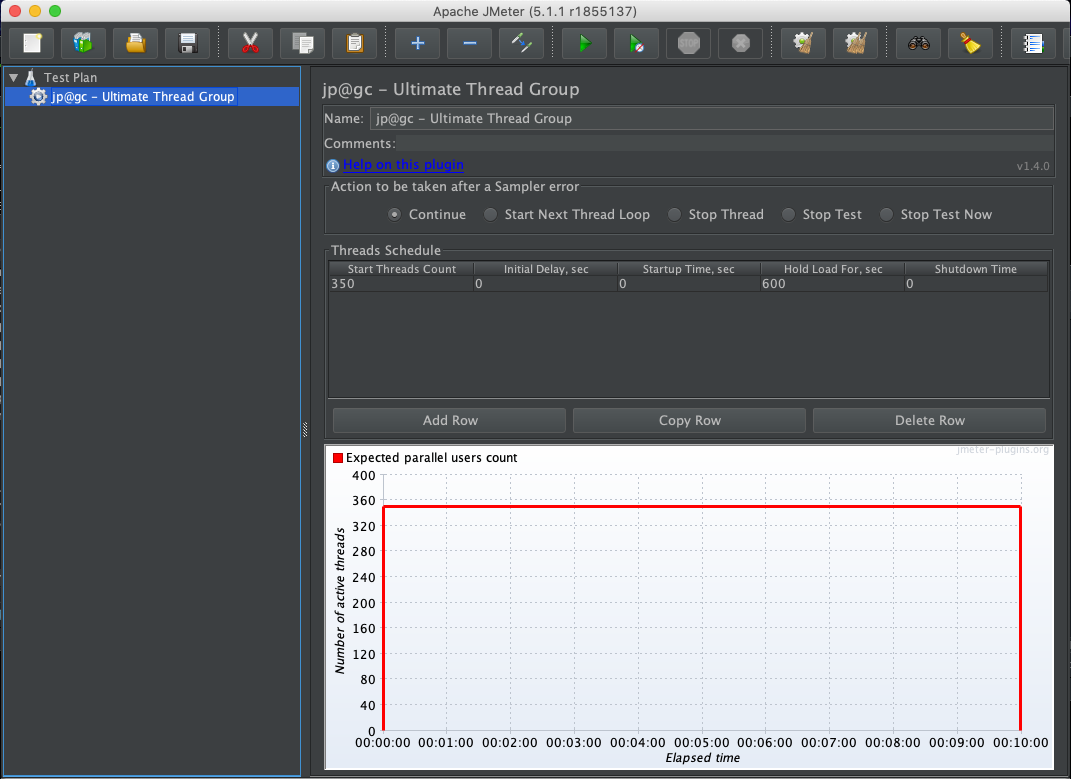Image resolution: width=1071 pixels, height=779 pixels.
Task: Click the info icon beside help link
Action: coord(333,165)
